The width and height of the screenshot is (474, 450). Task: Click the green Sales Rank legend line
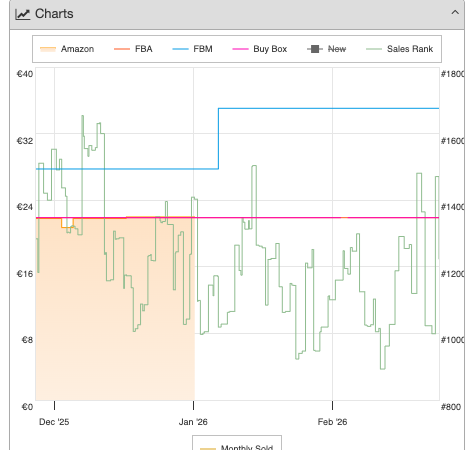(x=374, y=49)
